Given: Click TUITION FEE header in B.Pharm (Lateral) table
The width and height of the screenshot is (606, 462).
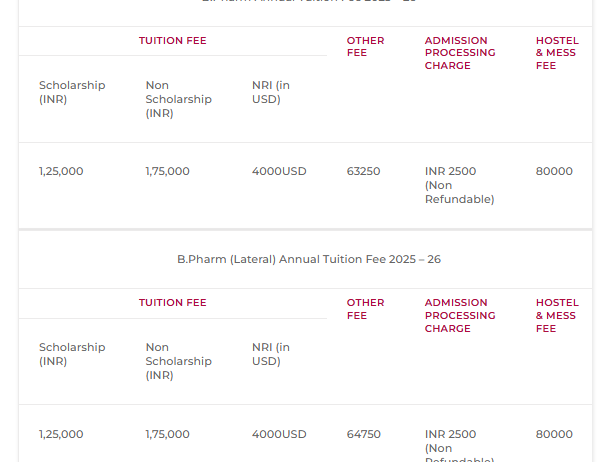Looking at the screenshot, I should click(173, 303).
